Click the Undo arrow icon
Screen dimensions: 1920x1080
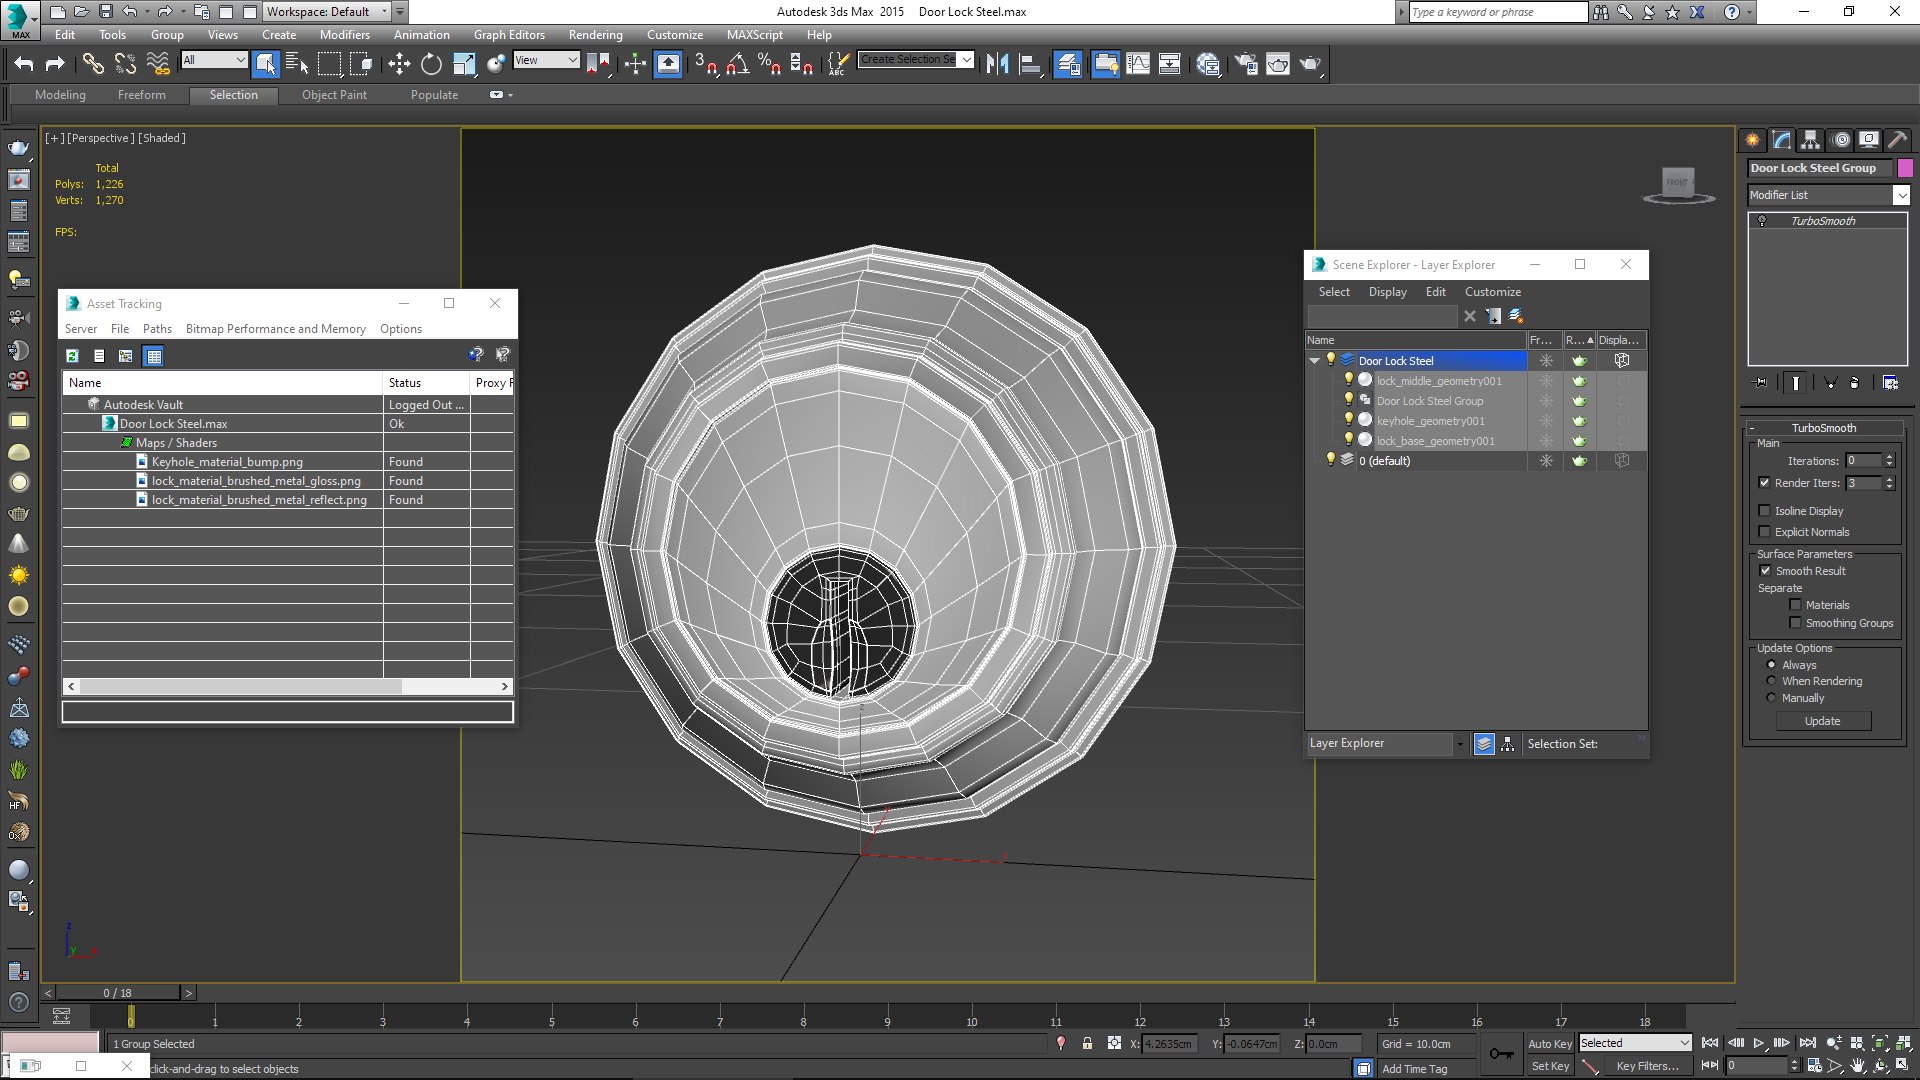coord(23,64)
